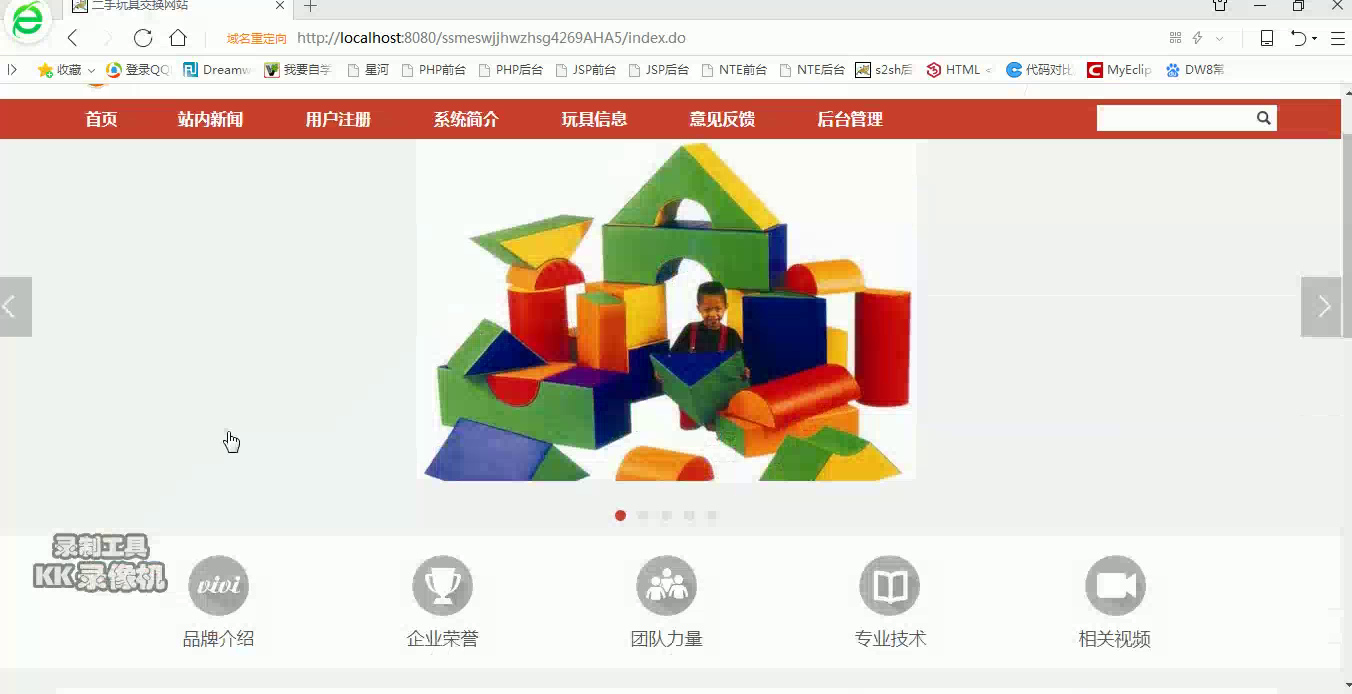Viewport: 1352px width, 694px height.
Task: Open the browser hamburger menu
Action: [1337, 38]
